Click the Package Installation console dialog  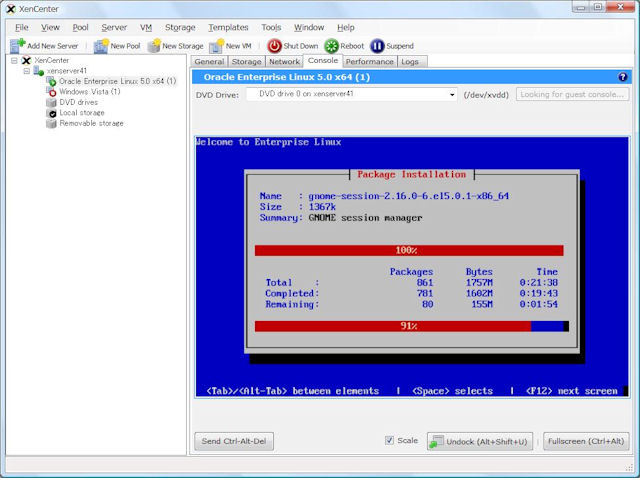click(412, 261)
